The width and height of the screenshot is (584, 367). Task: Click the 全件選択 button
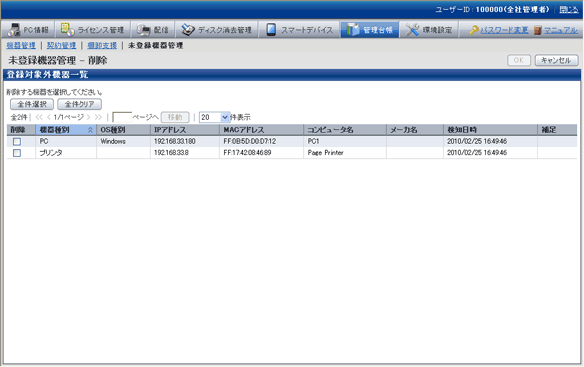(32, 104)
